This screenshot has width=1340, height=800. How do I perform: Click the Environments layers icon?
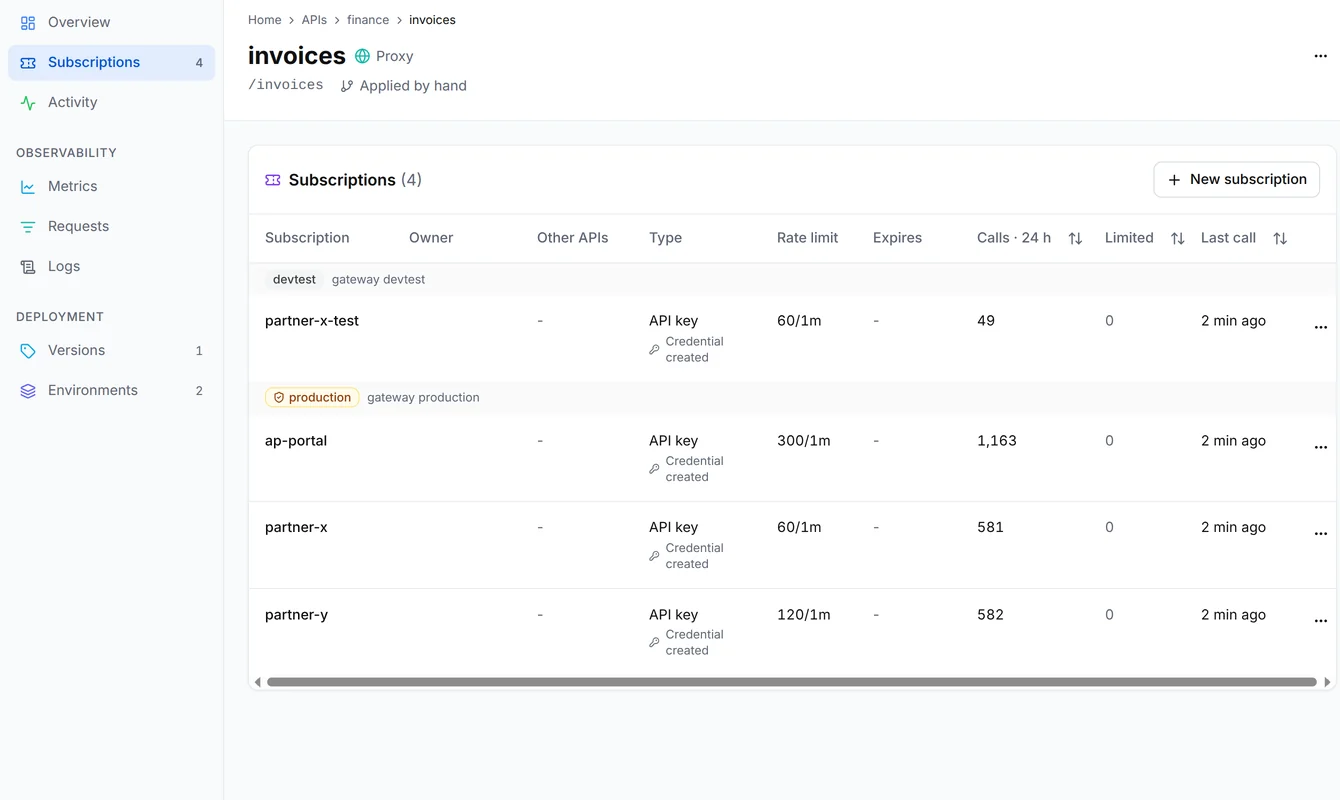click(x=28, y=390)
